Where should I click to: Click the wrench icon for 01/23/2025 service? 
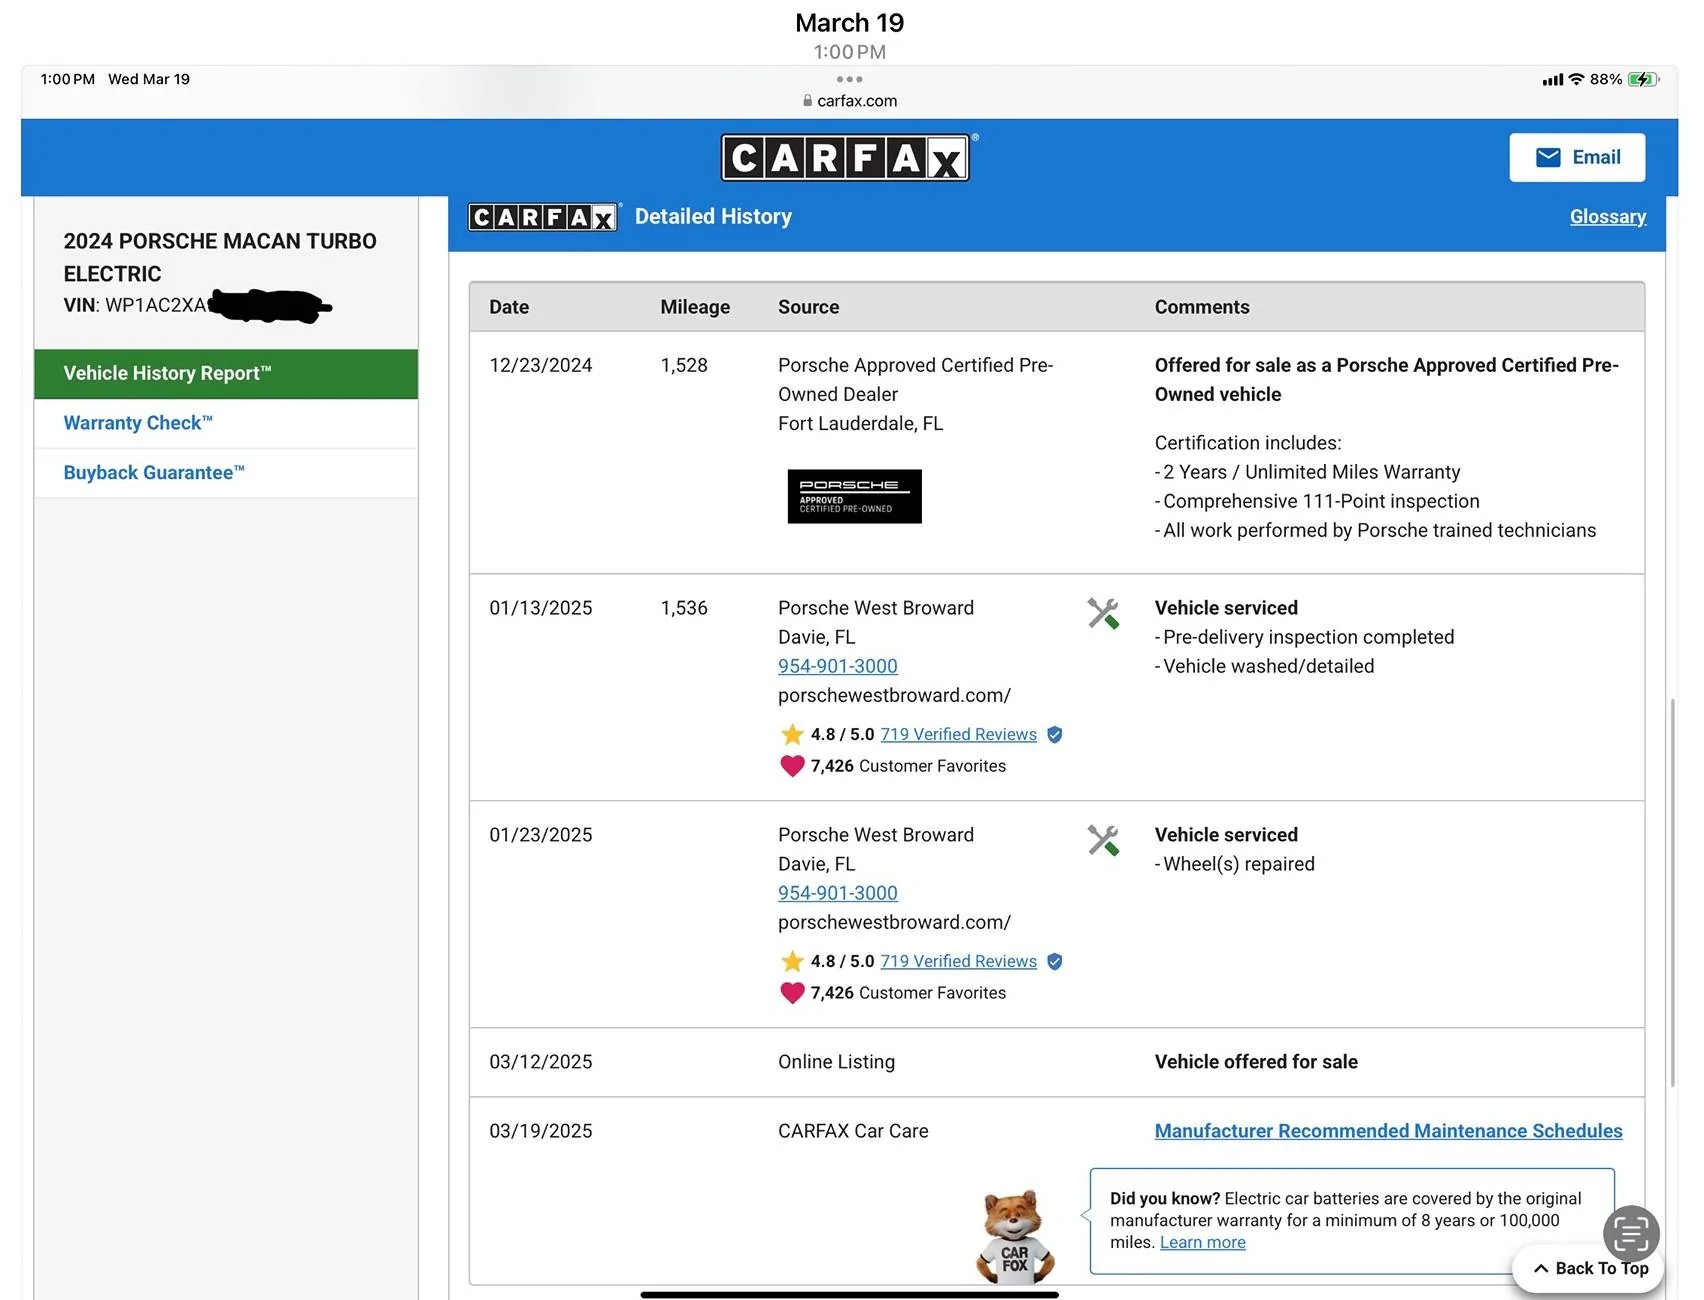[1102, 840]
